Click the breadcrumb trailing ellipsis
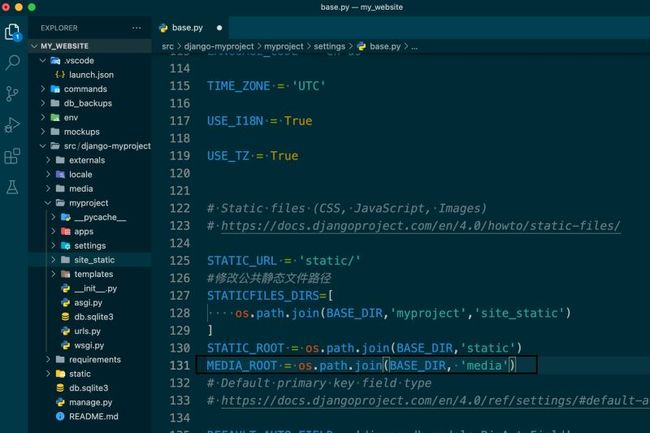650x433 pixels. pos(414,47)
